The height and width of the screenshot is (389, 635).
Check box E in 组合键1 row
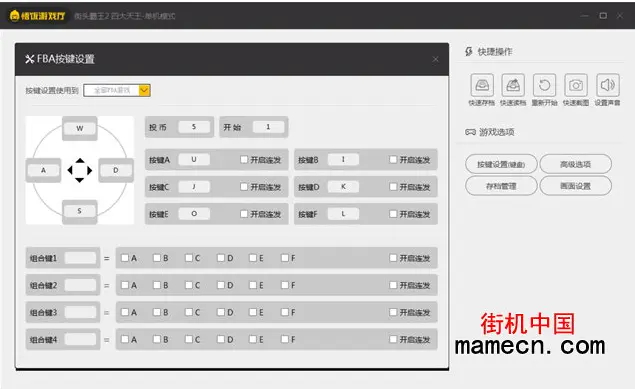[x=253, y=258]
